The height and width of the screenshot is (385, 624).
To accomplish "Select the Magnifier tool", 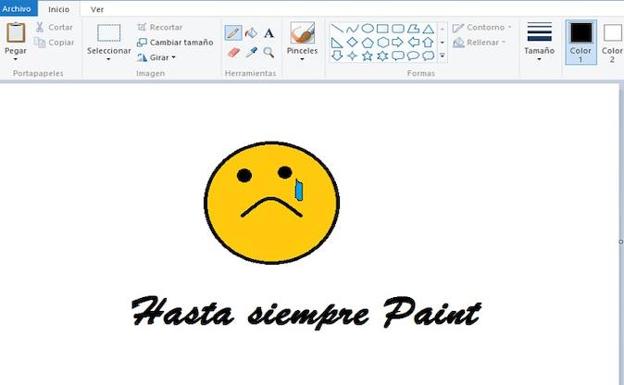I will (269, 52).
